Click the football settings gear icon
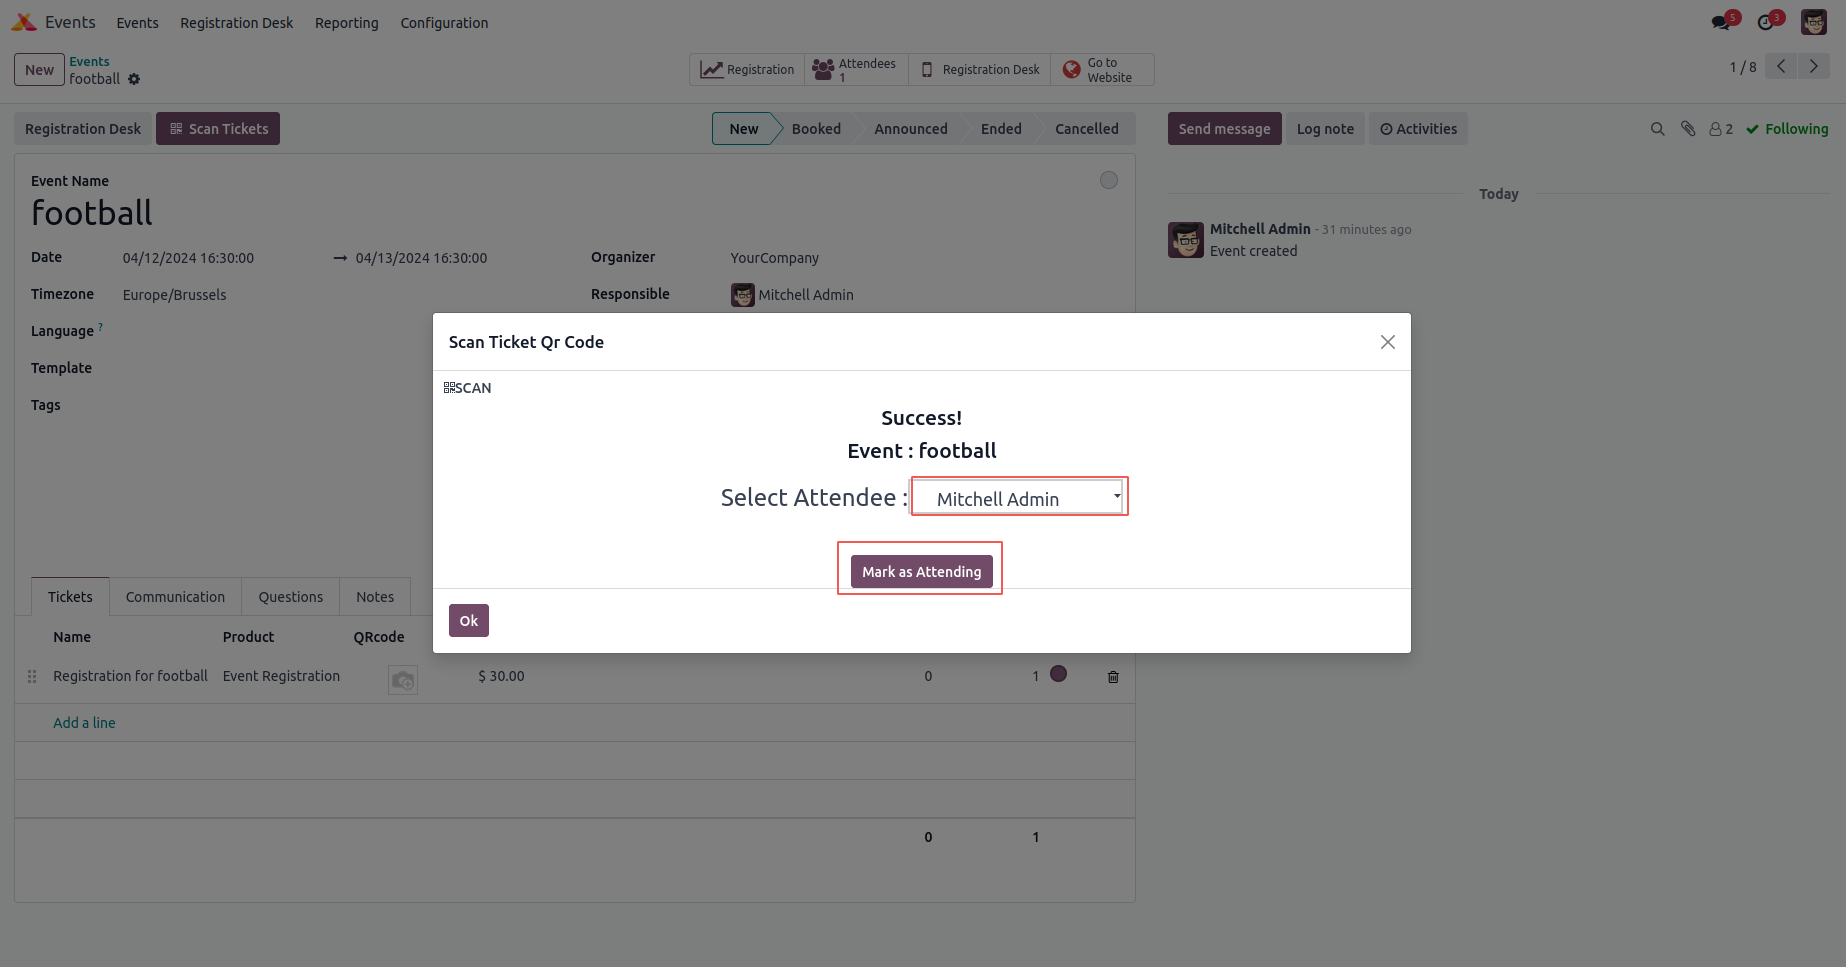This screenshot has height=967, width=1846. [134, 79]
